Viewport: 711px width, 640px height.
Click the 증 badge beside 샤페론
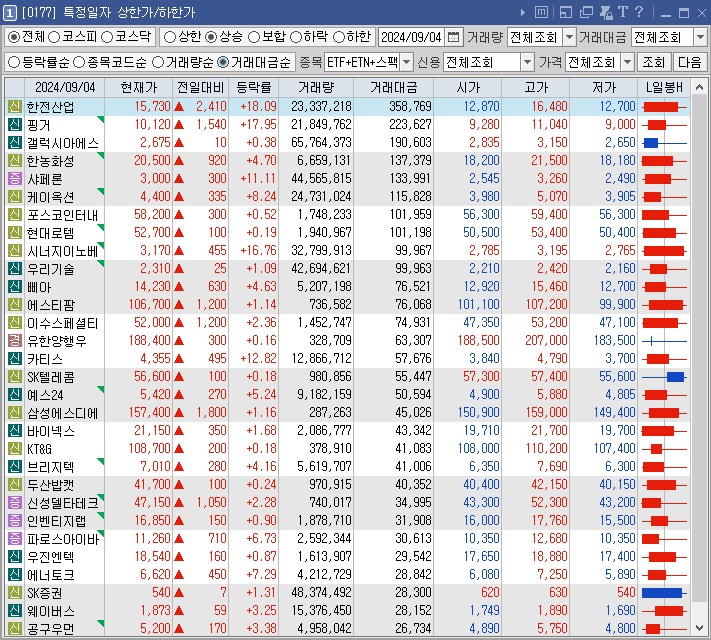15,179
